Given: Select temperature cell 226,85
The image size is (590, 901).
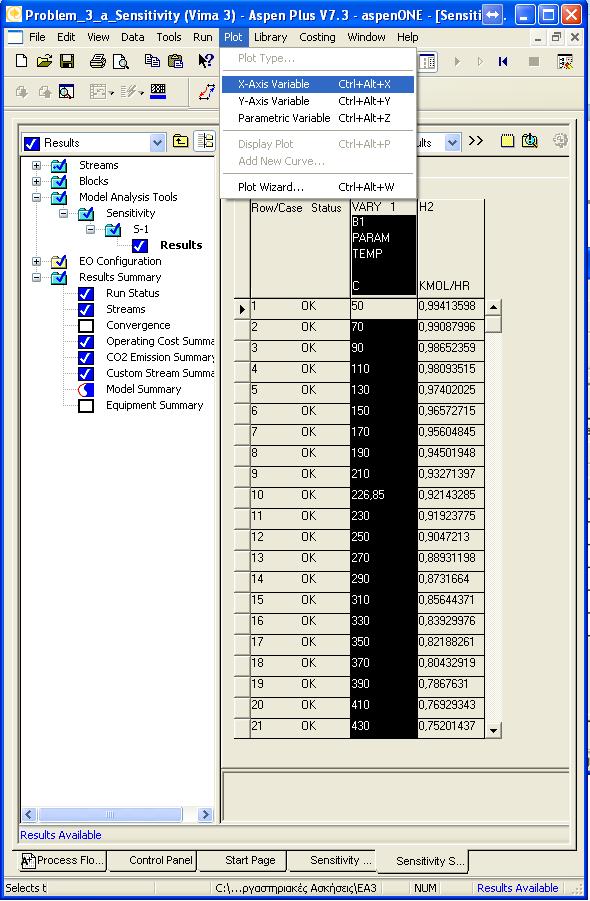Looking at the screenshot, I should pyautogui.click(x=383, y=495).
